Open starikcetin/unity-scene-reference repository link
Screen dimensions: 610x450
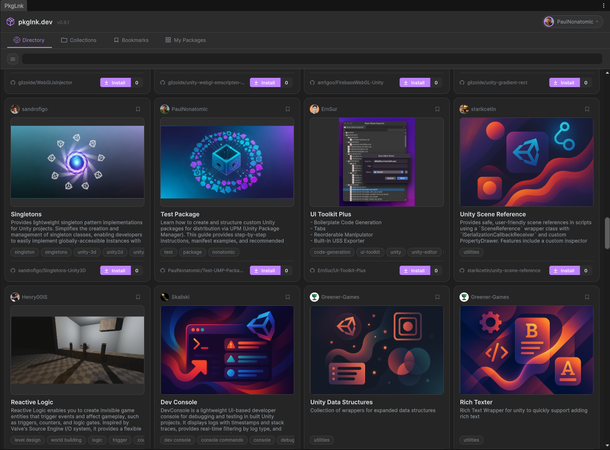500,270
